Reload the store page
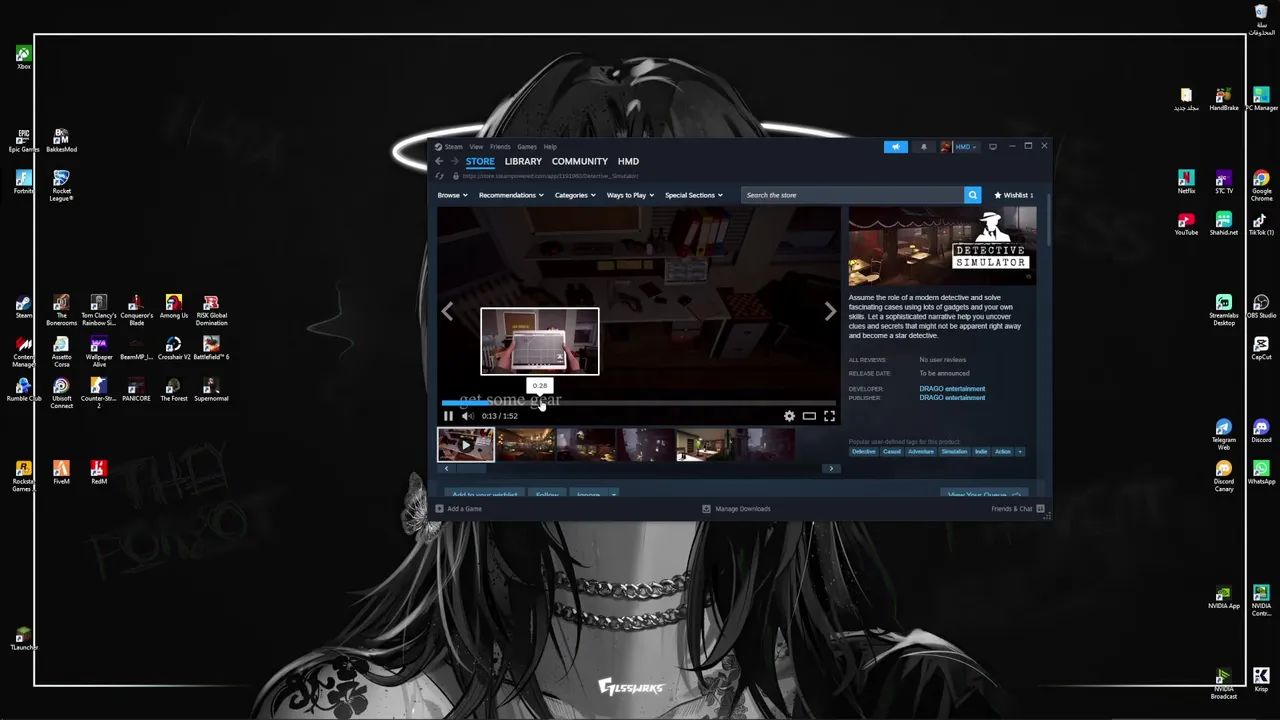 click(x=439, y=176)
